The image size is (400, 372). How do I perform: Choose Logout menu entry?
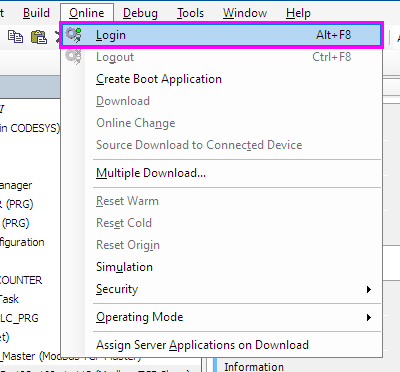(221, 57)
